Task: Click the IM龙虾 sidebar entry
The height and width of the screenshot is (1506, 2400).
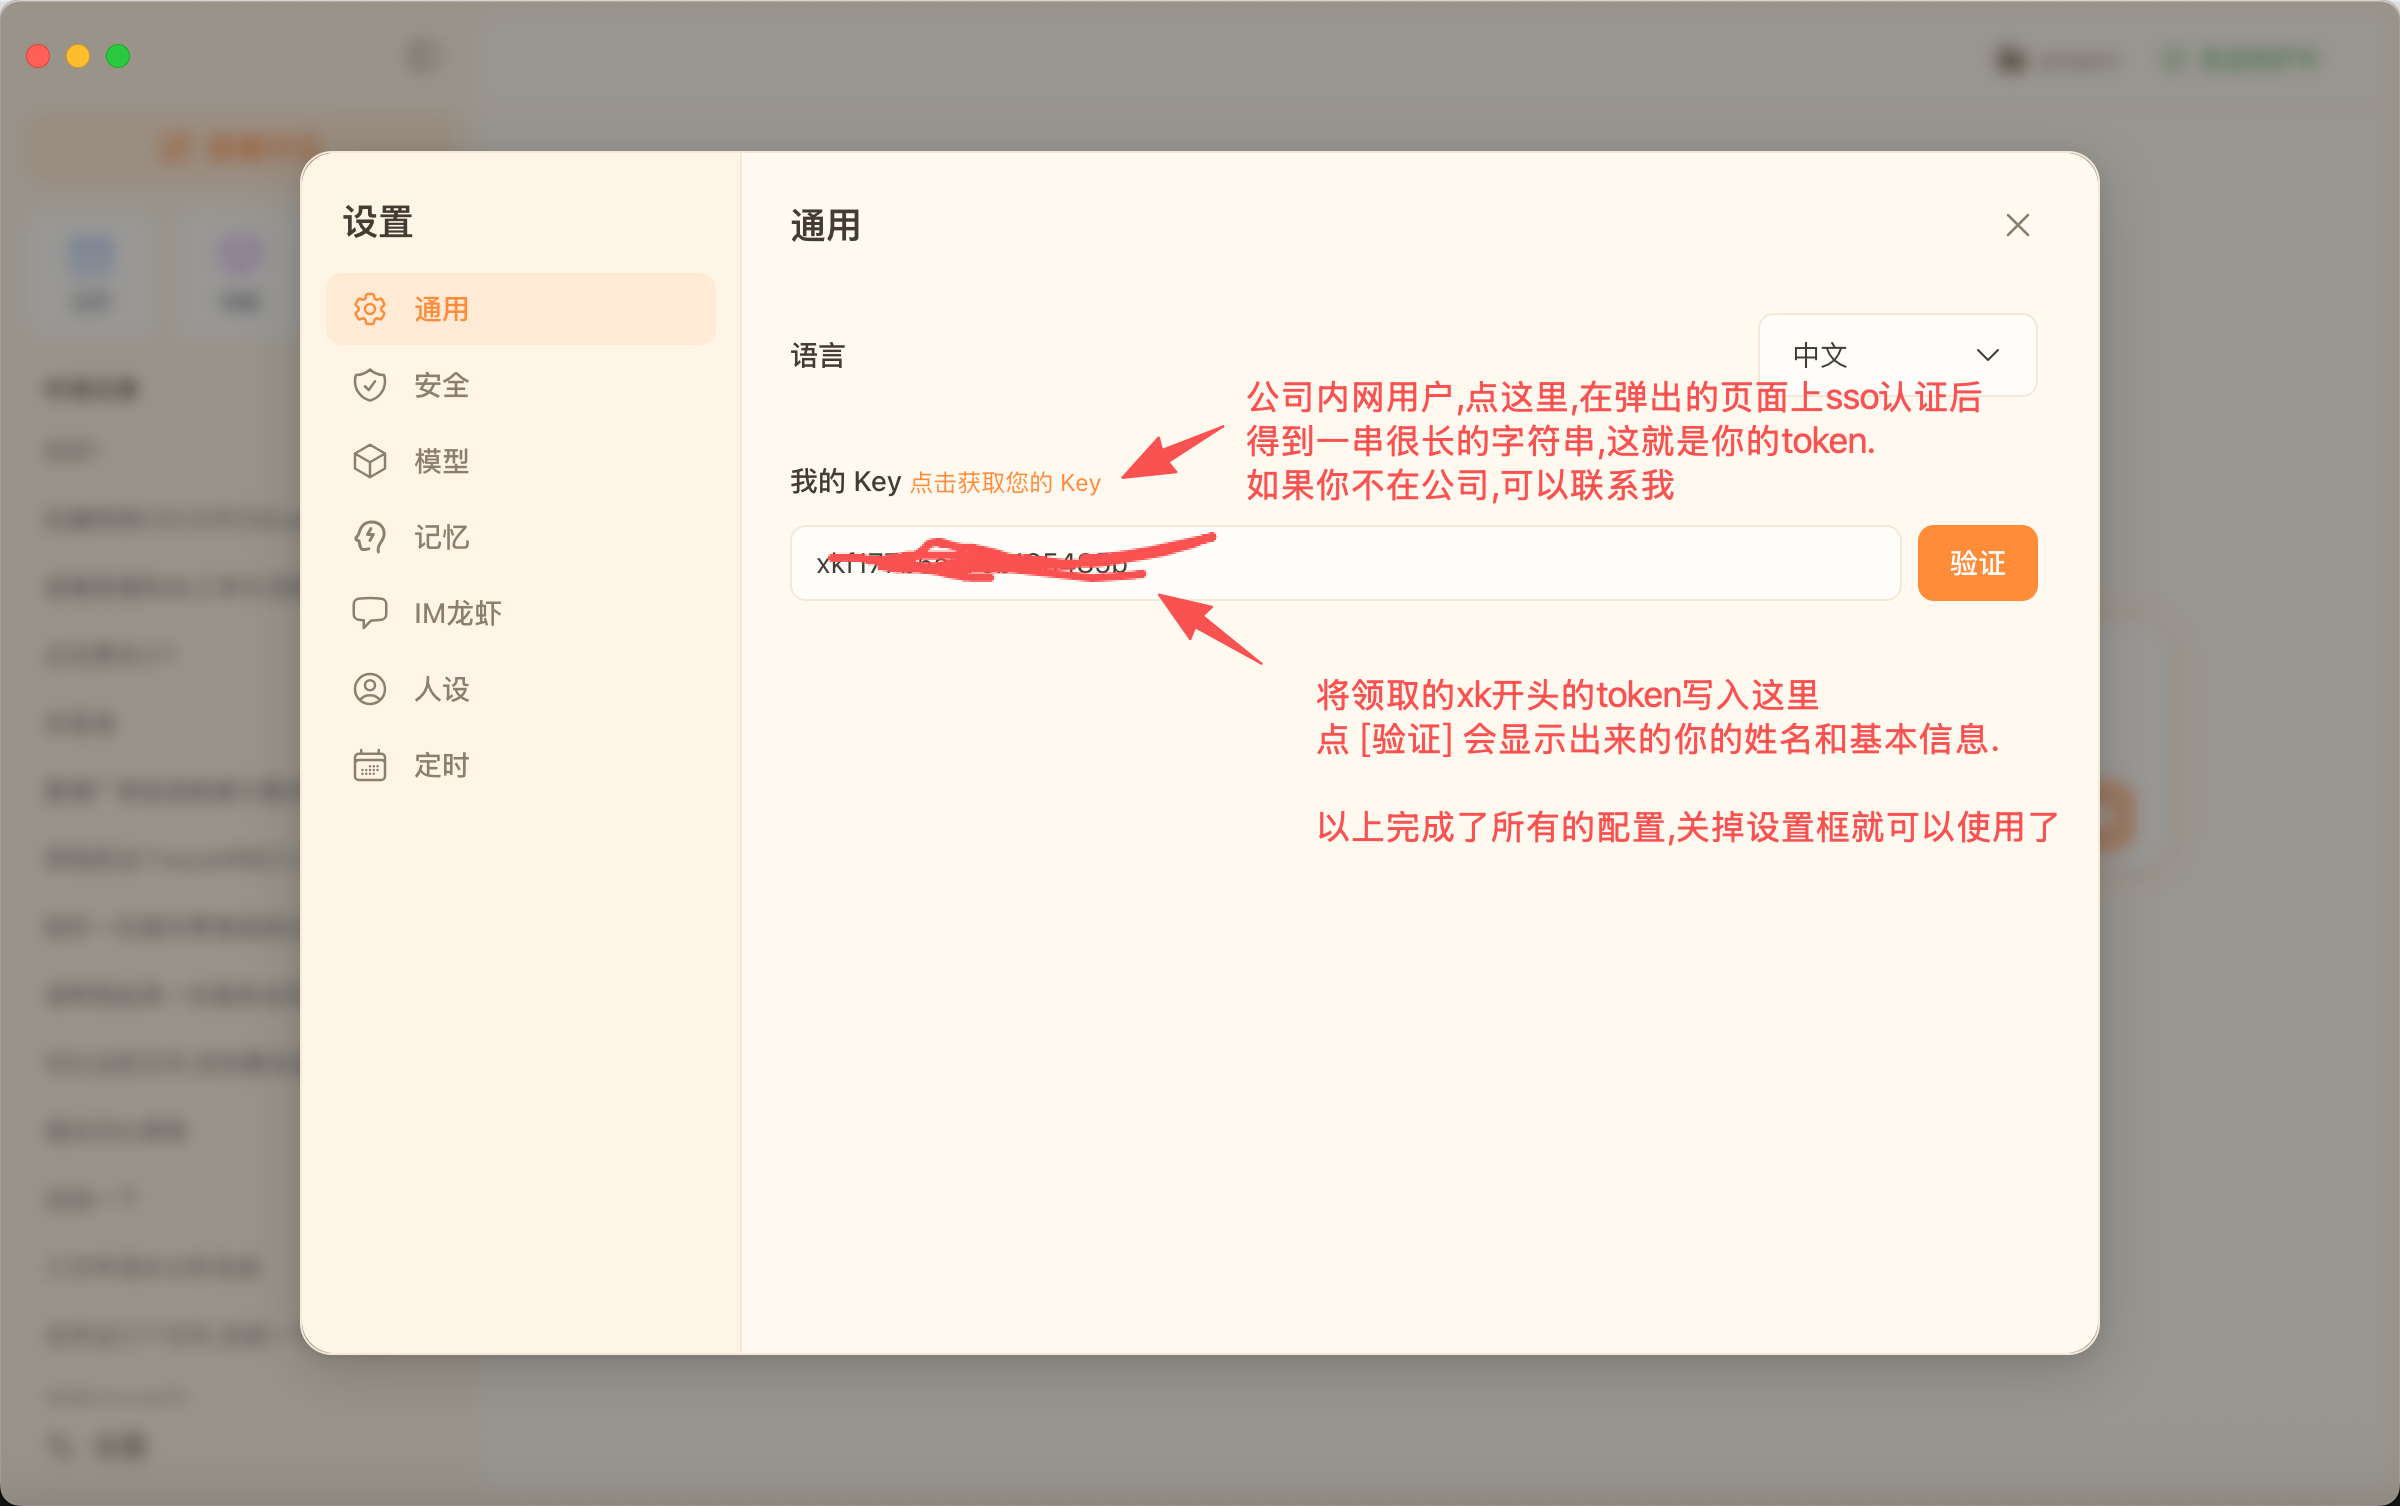Action: (458, 613)
